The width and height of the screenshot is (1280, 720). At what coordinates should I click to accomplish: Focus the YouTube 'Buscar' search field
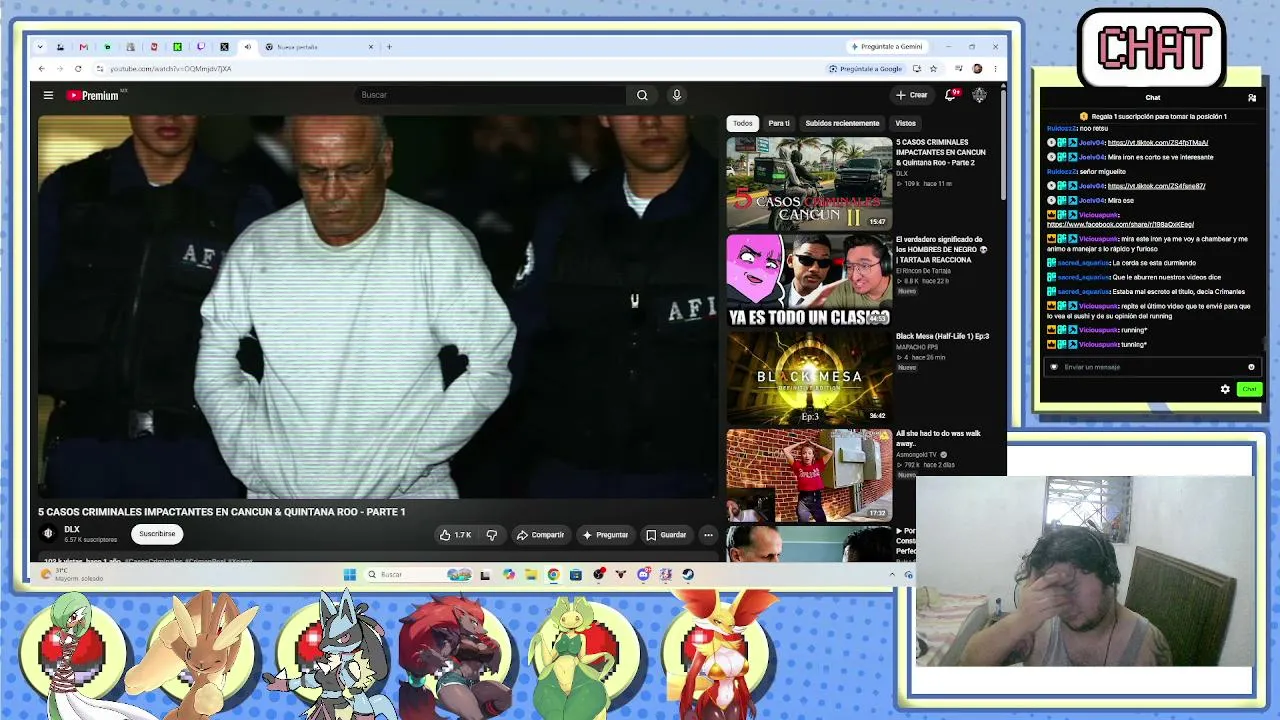pos(490,95)
